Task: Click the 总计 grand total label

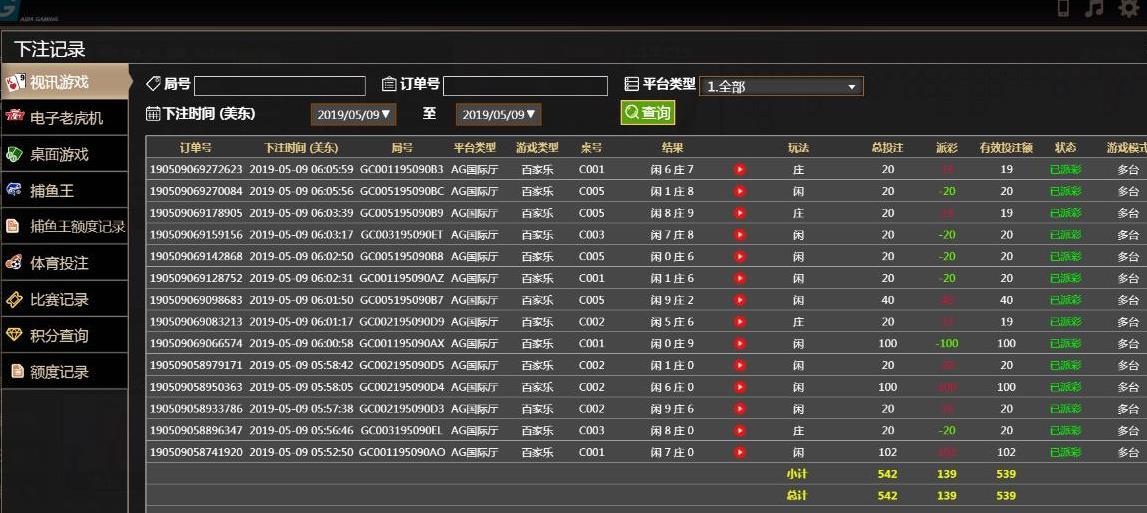Action: click(x=797, y=495)
